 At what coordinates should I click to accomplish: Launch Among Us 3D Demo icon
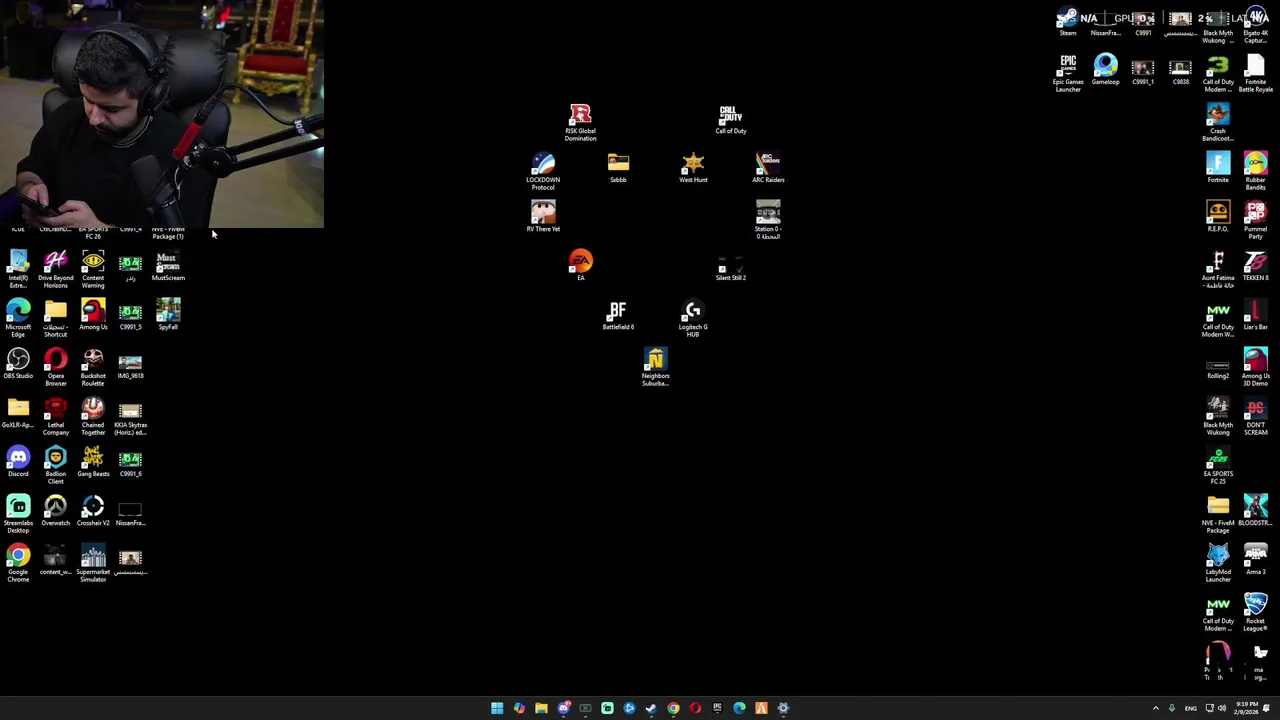(x=1255, y=367)
